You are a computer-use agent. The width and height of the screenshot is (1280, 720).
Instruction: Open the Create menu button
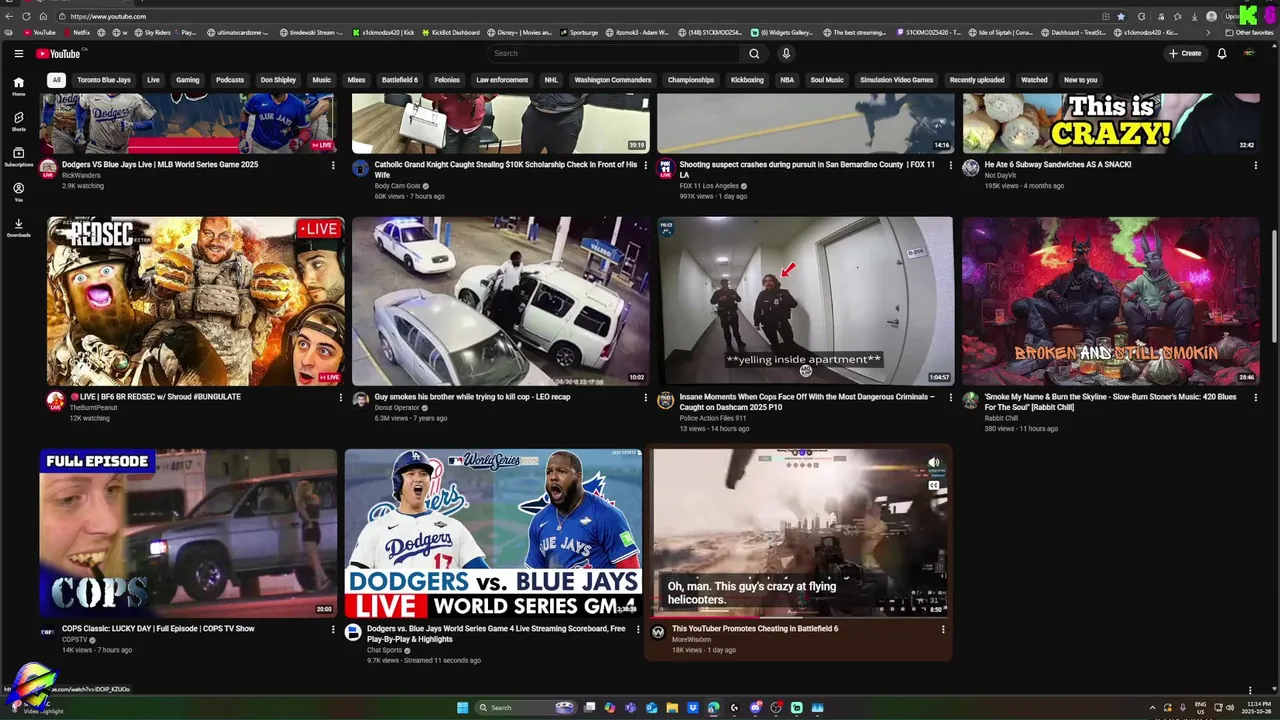1184,53
